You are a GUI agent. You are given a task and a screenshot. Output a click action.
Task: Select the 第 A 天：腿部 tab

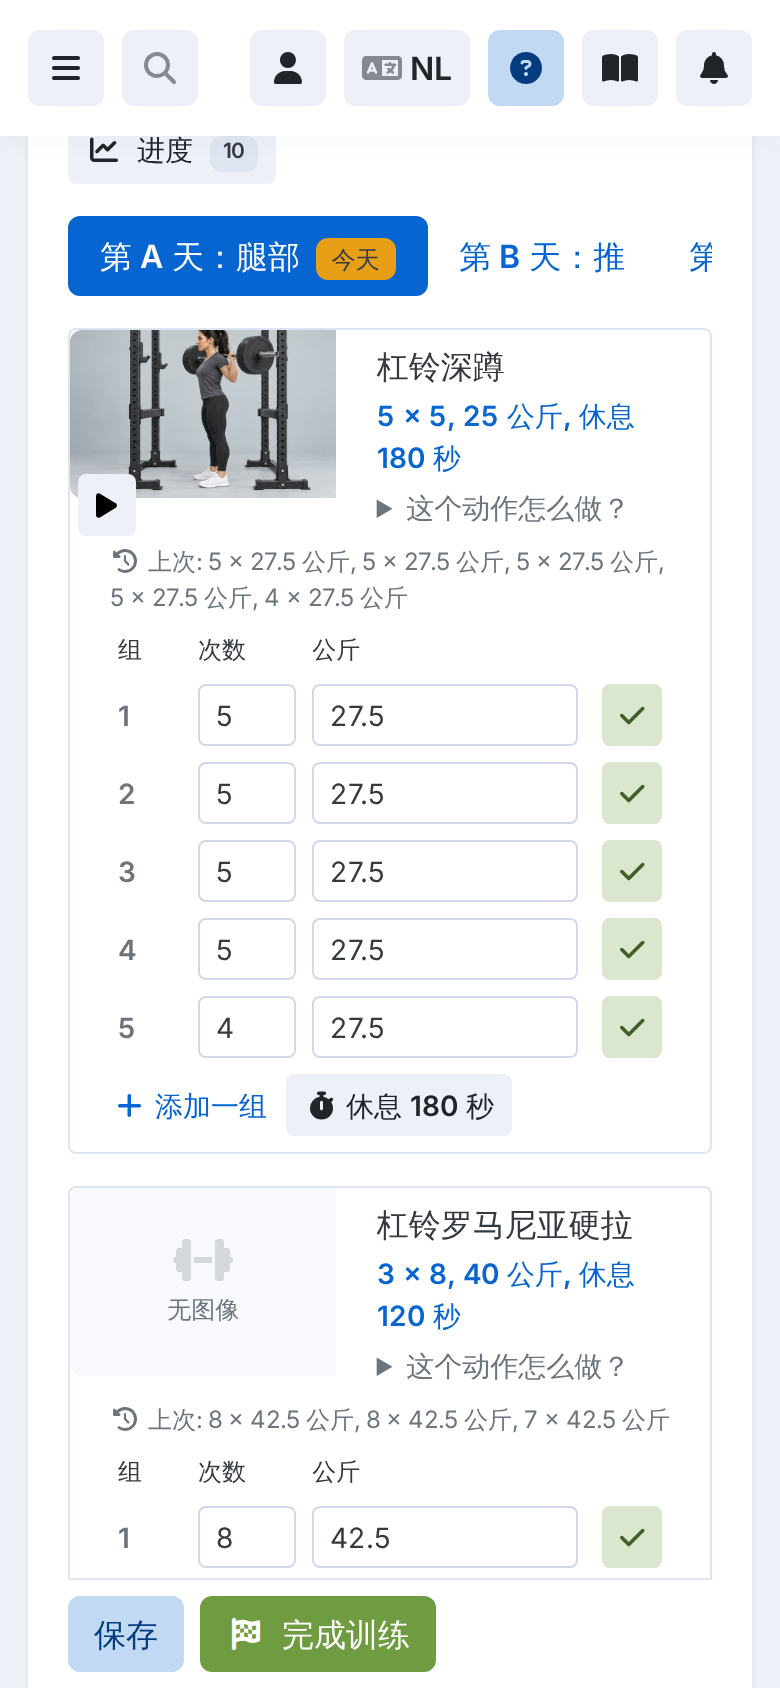(248, 256)
